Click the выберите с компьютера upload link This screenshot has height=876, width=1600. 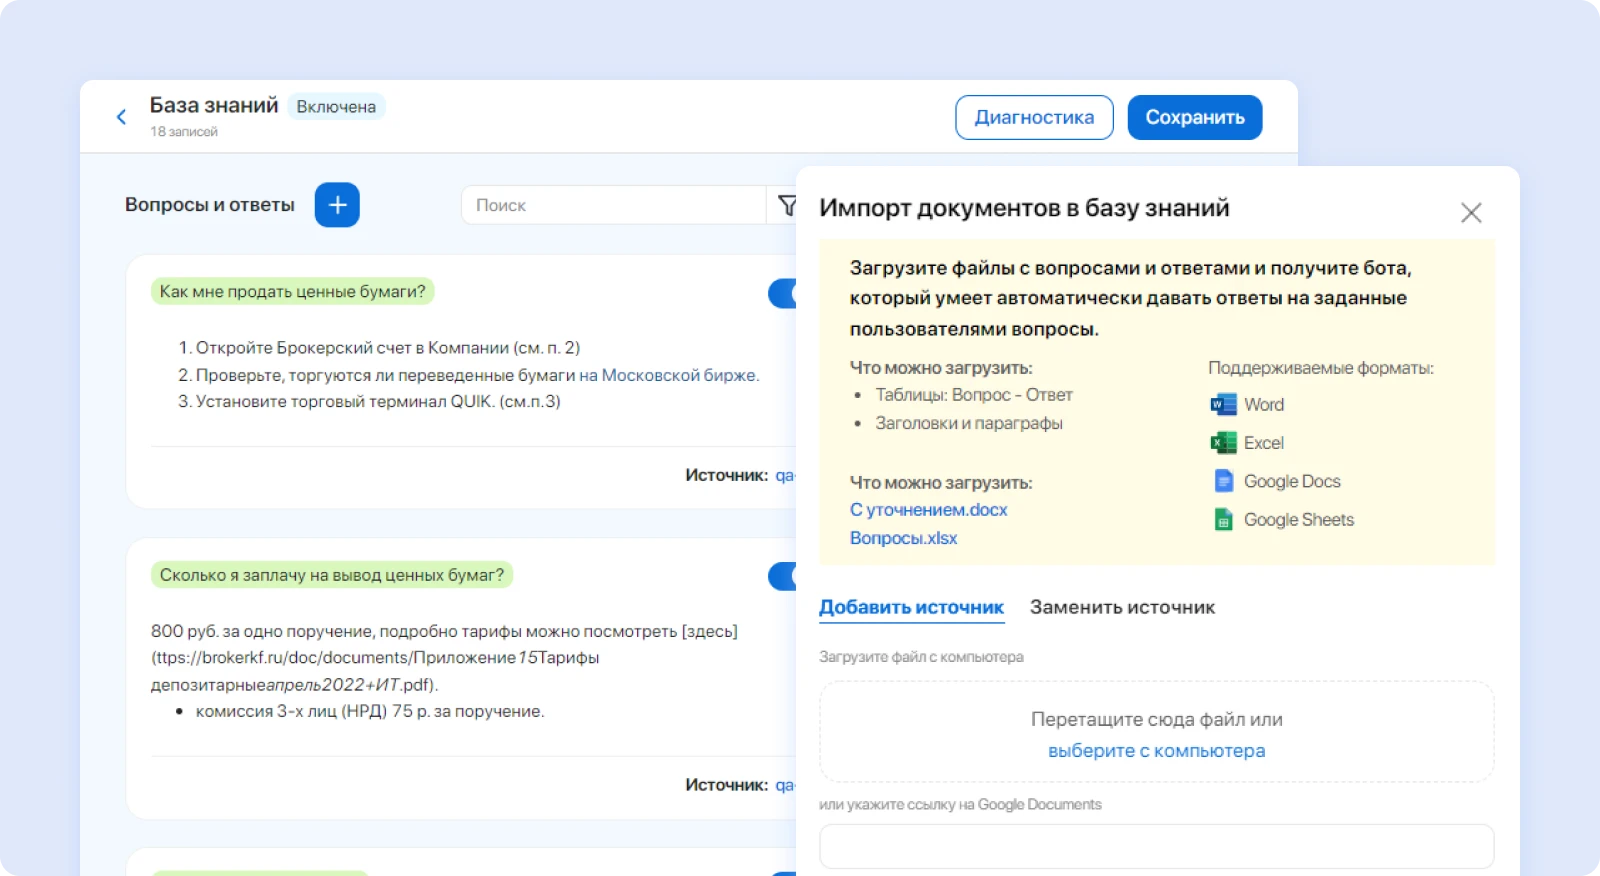point(1156,751)
